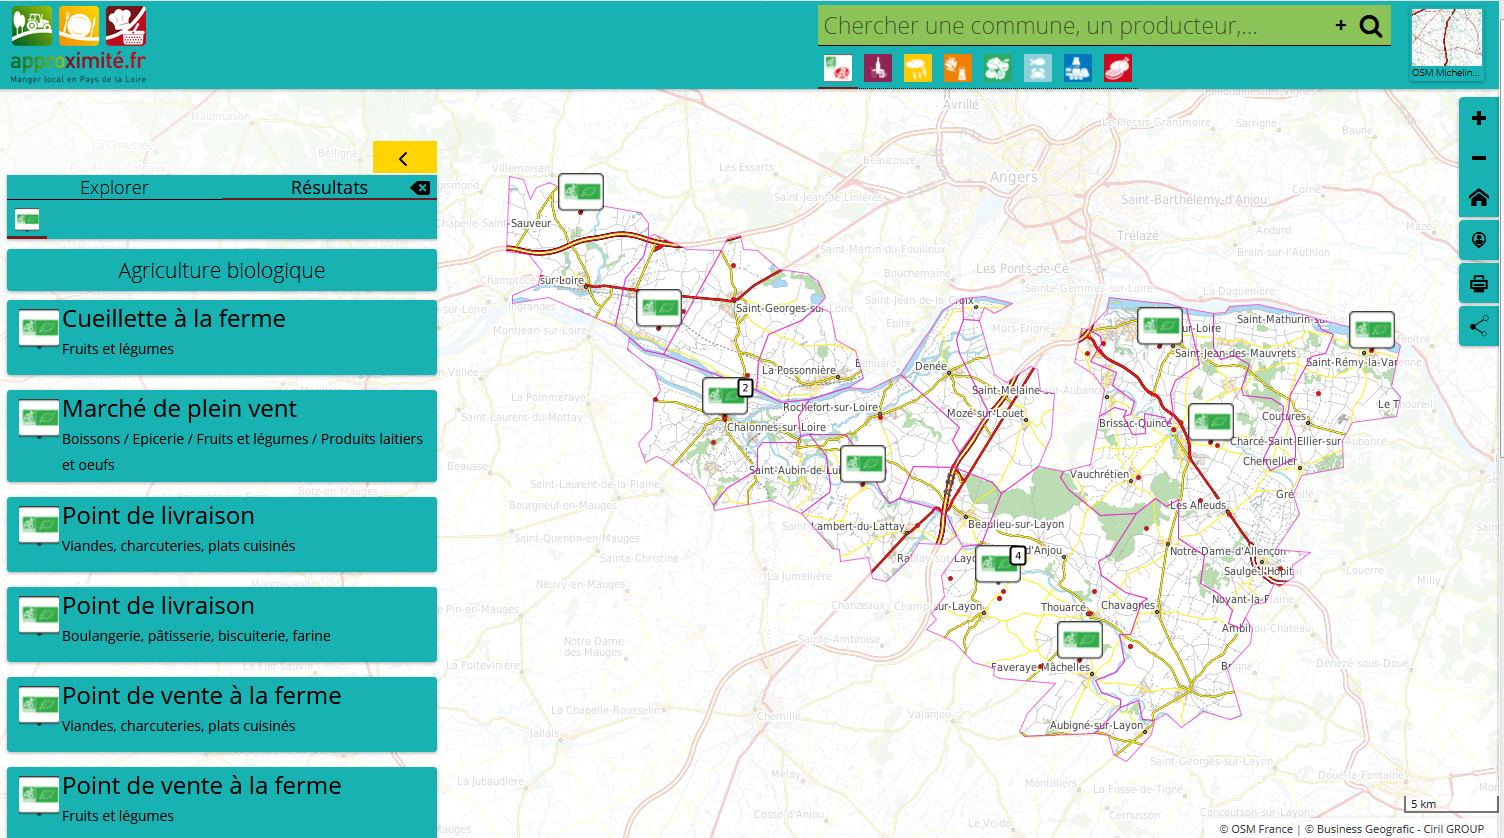
Task: Filter by grocery épicerie category icon
Action: pyautogui.click(x=958, y=68)
